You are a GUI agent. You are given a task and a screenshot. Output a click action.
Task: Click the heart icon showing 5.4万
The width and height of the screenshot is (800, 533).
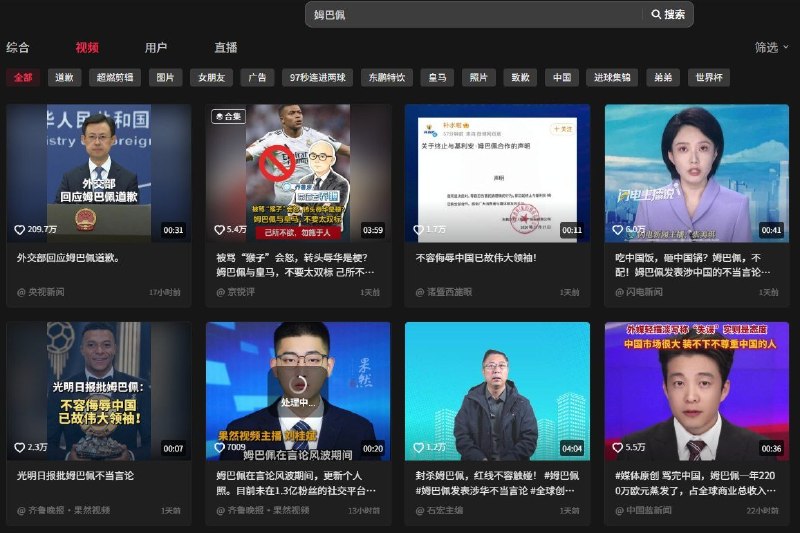219,230
